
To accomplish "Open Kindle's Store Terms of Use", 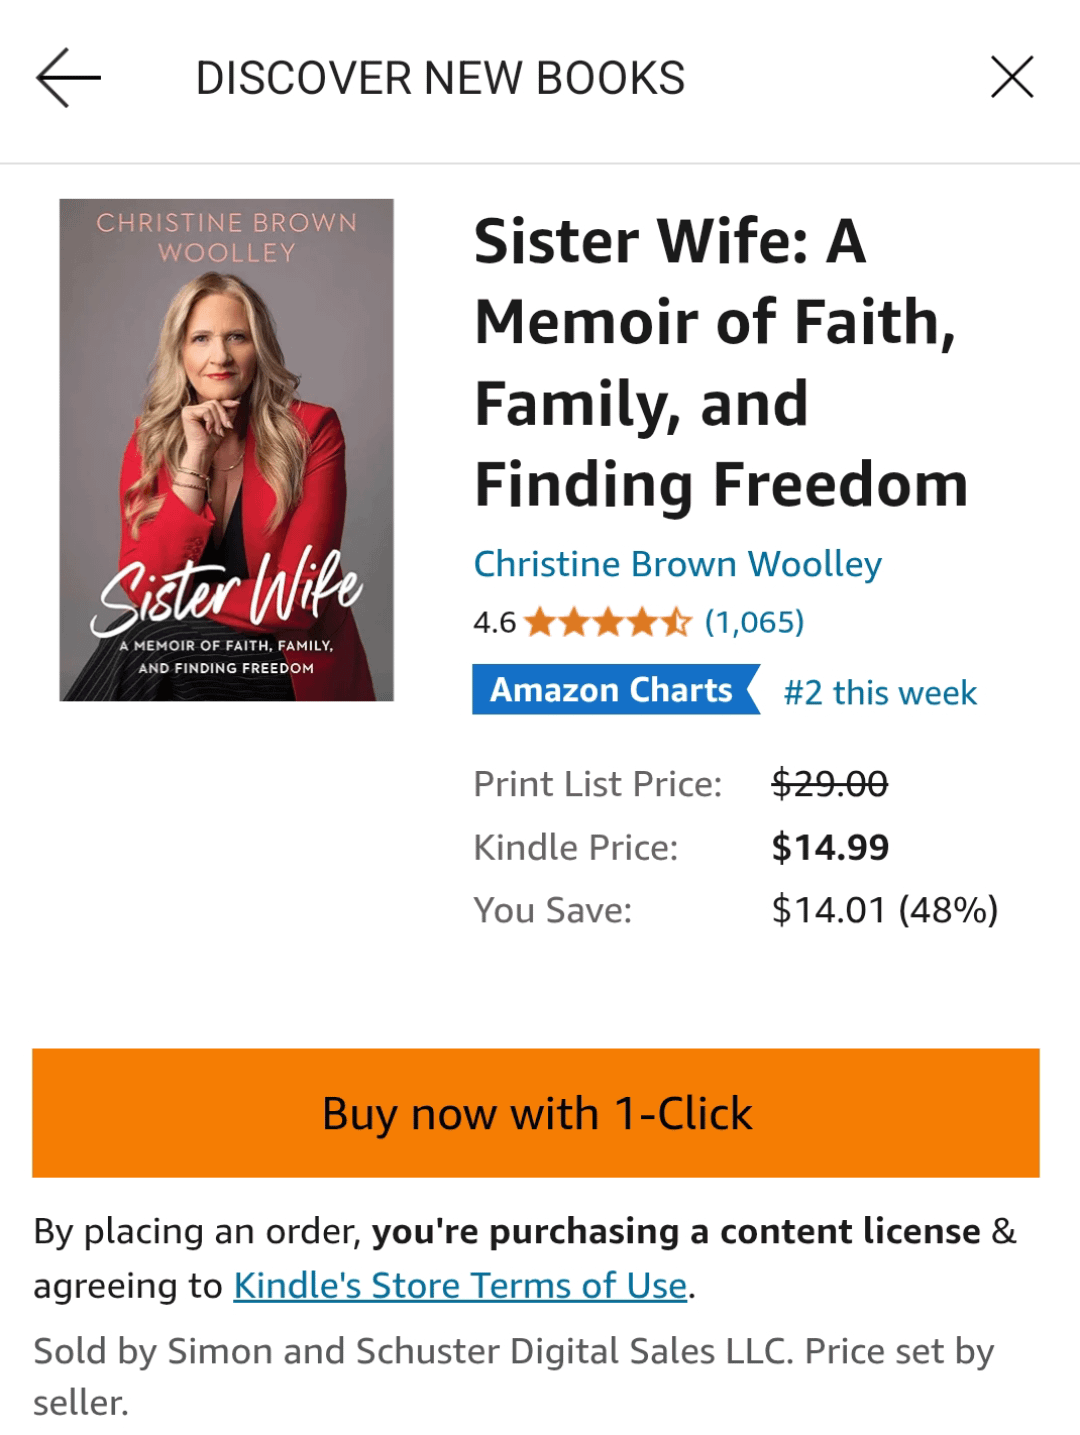I will coord(460,1286).
